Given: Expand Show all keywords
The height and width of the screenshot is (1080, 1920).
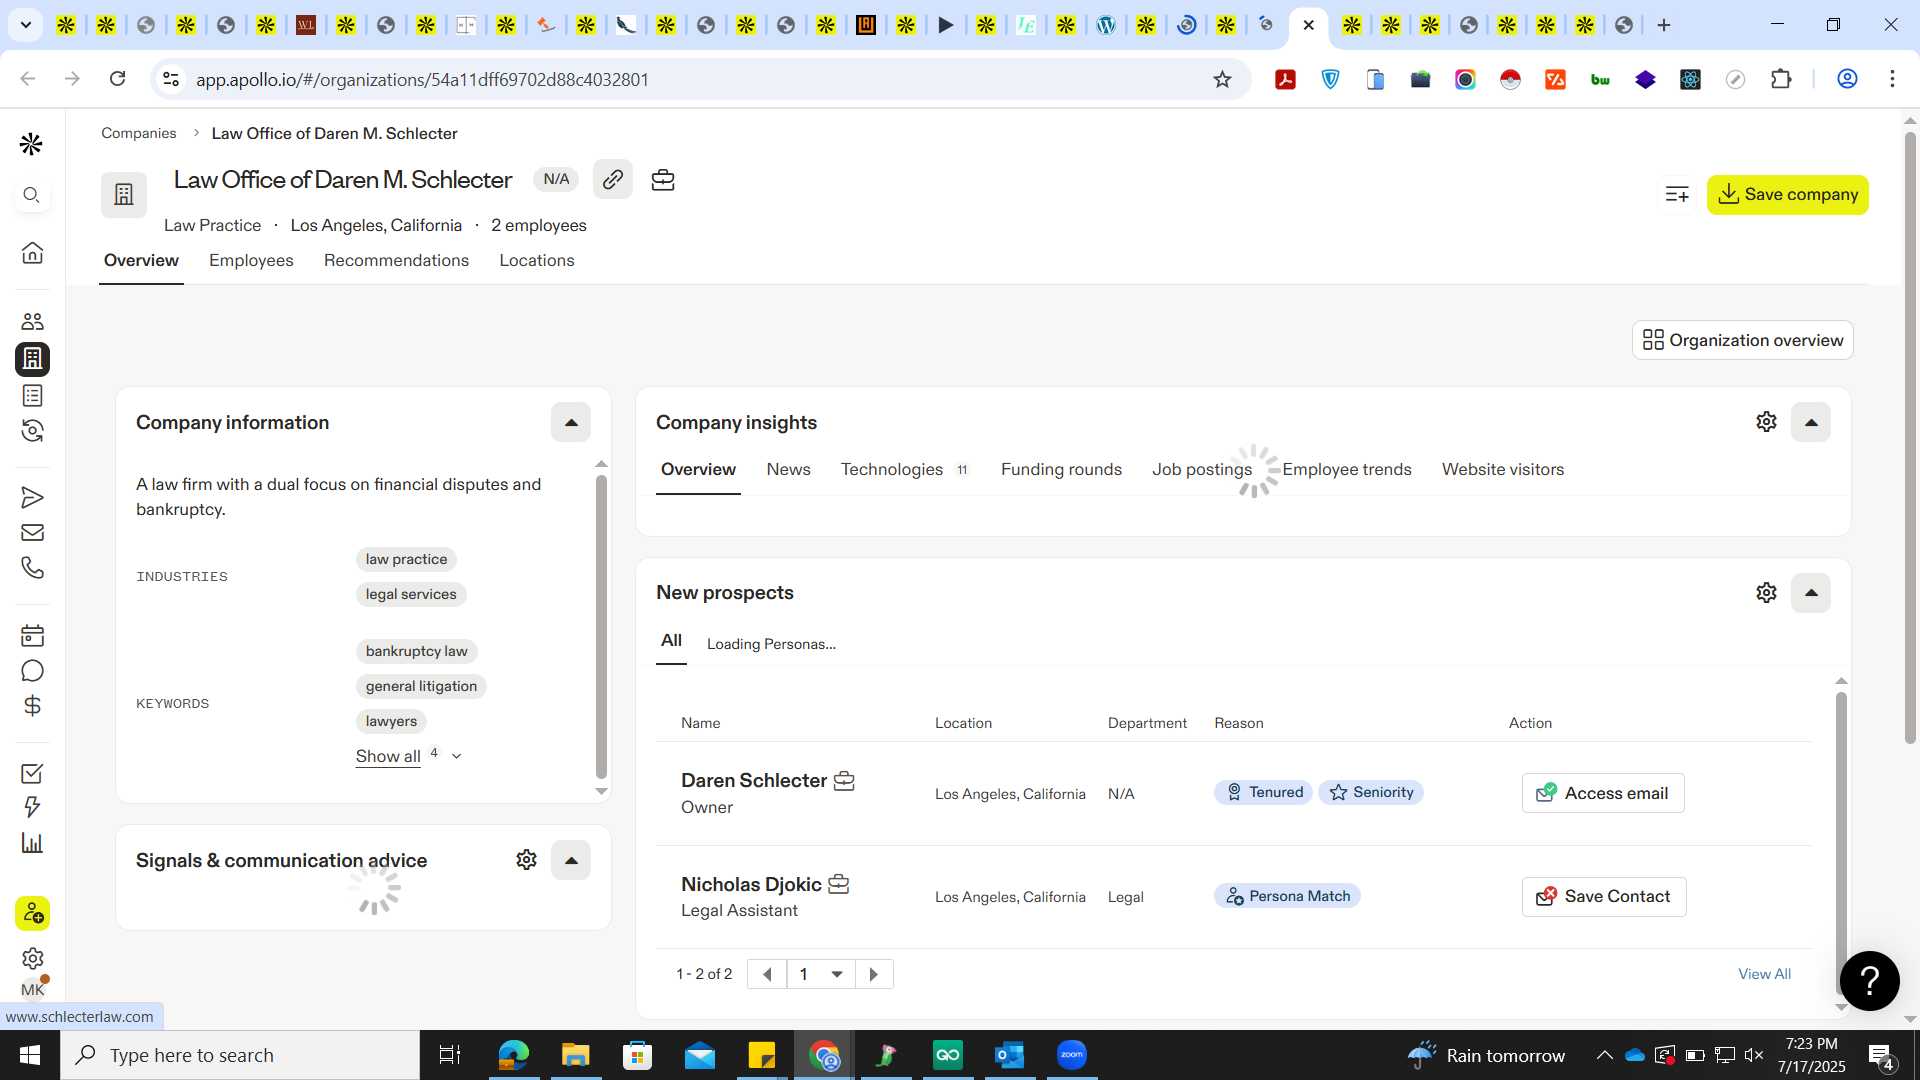Looking at the screenshot, I should 408,756.
